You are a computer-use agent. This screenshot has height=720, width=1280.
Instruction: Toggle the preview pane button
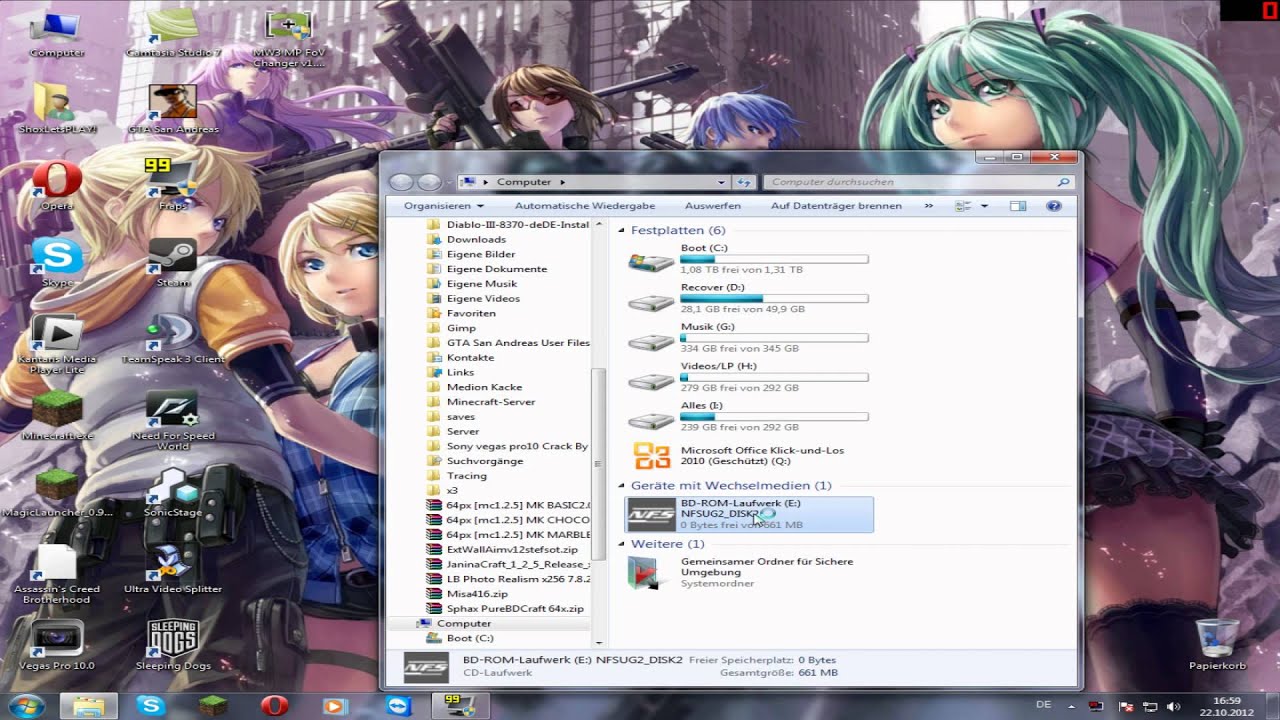point(1018,206)
